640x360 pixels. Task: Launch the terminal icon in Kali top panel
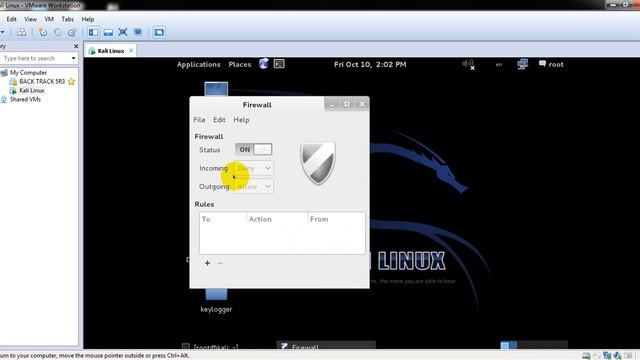(279, 64)
